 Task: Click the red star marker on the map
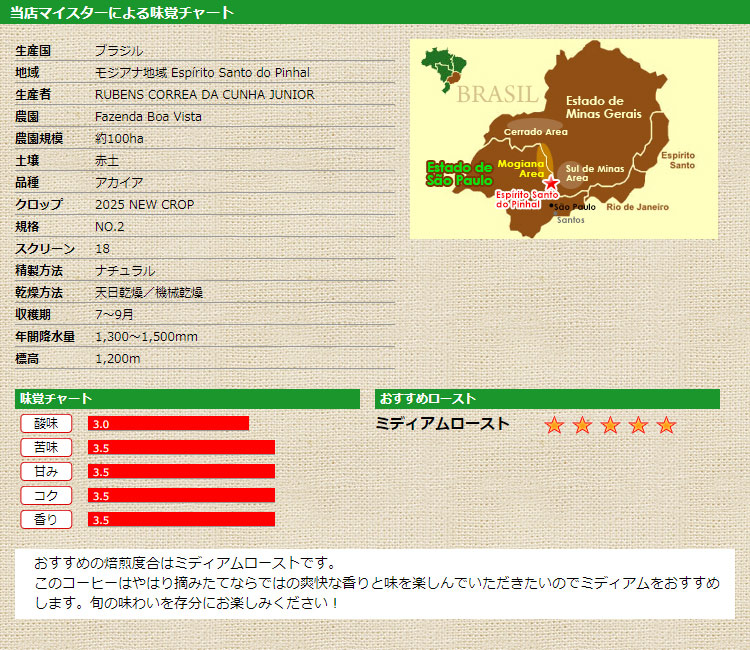[x=548, y=184]
